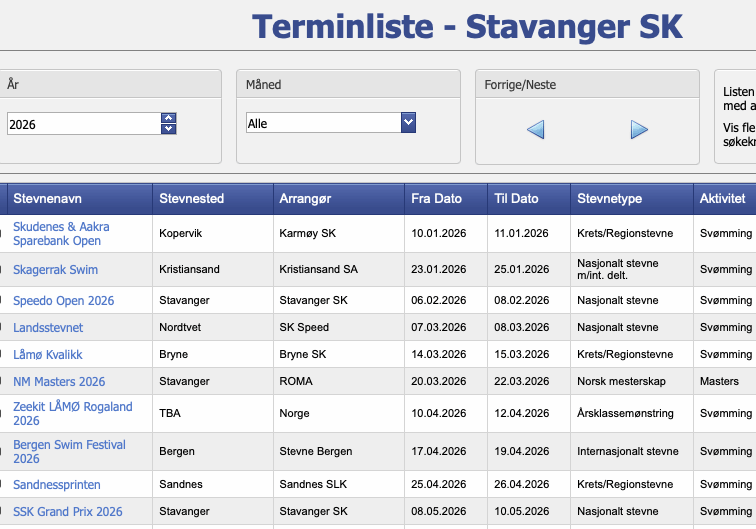The image size is (756, 529).
Task: Sort by Stevnenavn column header
Action: click(48, 199)
